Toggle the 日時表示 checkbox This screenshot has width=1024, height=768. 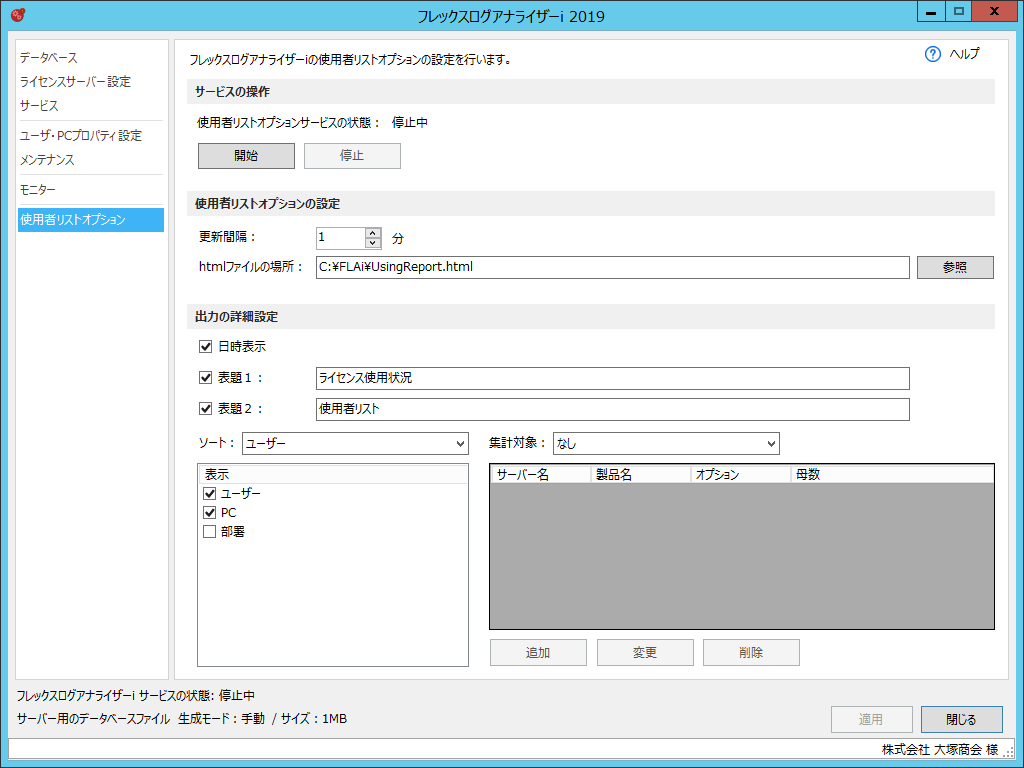click(205, 346)
